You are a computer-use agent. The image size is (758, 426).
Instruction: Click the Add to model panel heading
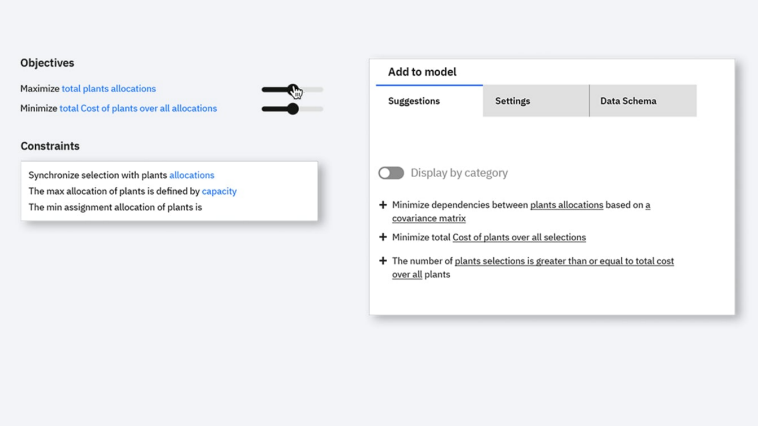pos(422,72)
